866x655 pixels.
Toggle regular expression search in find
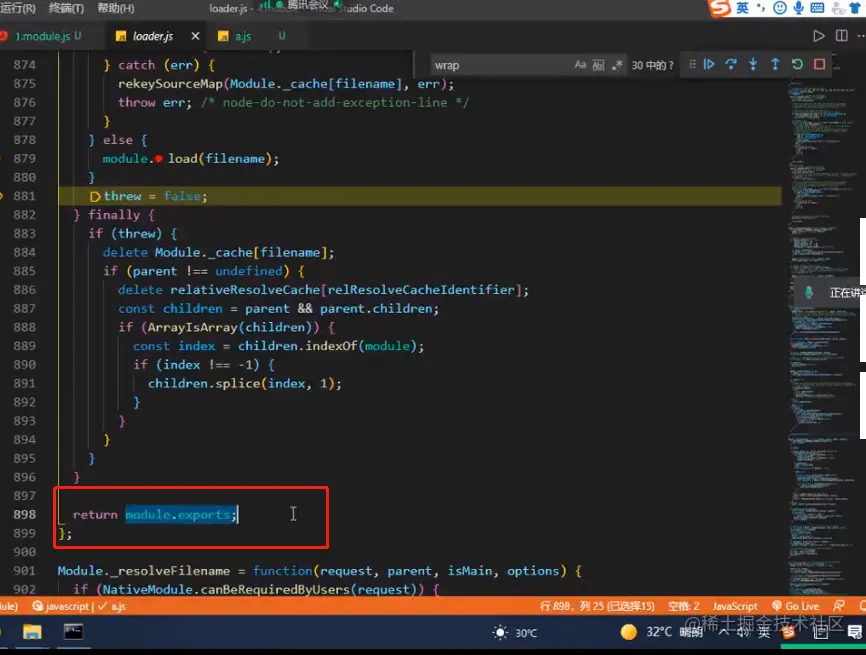pos(617,65)
